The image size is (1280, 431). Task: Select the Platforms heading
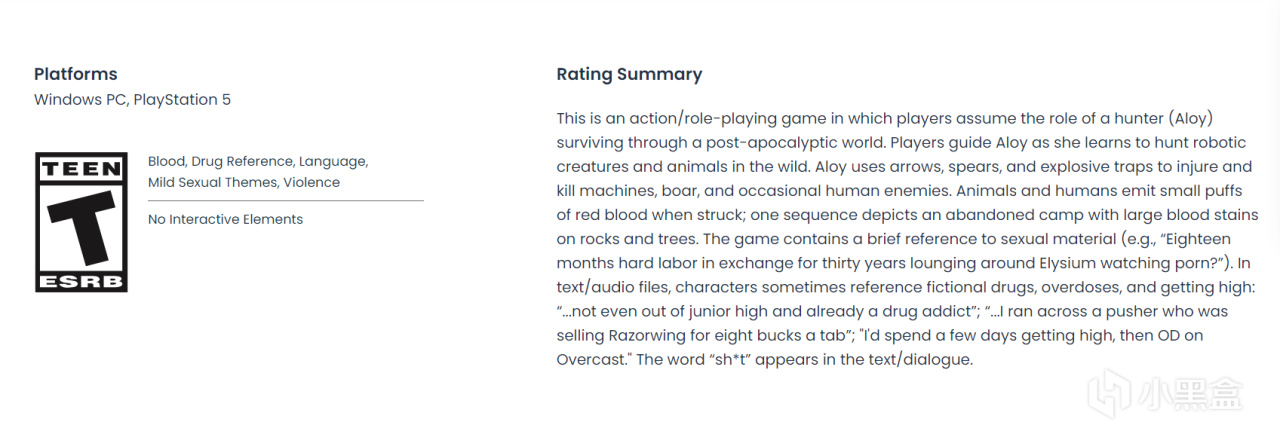[76, 74]
